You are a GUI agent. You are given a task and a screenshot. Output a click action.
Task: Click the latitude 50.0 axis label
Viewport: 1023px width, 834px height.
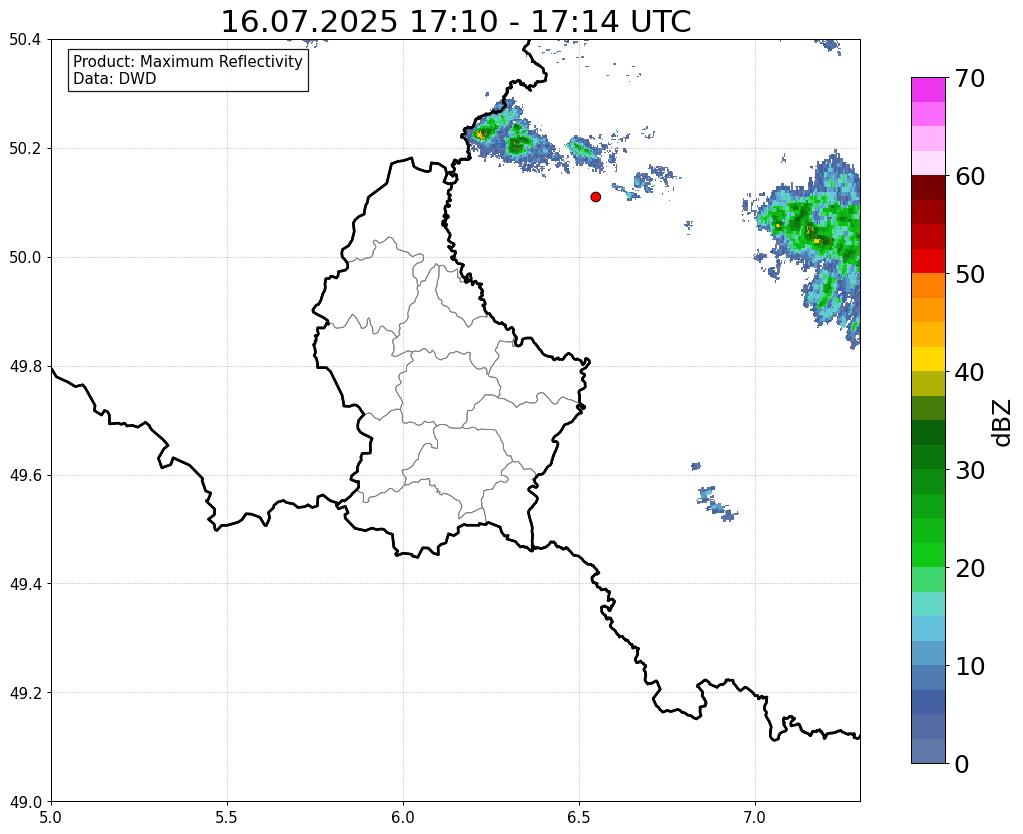tap(25, 258)
